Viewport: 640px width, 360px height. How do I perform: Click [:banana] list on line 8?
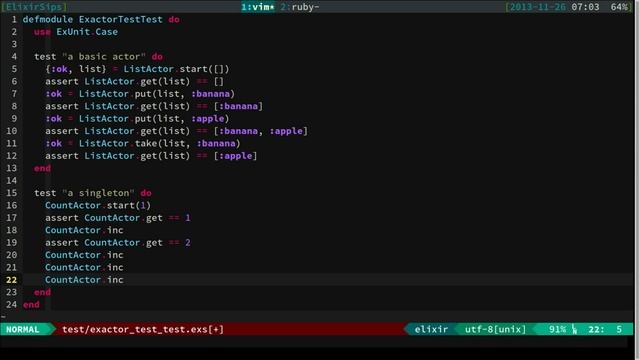[x=238, y=106]
